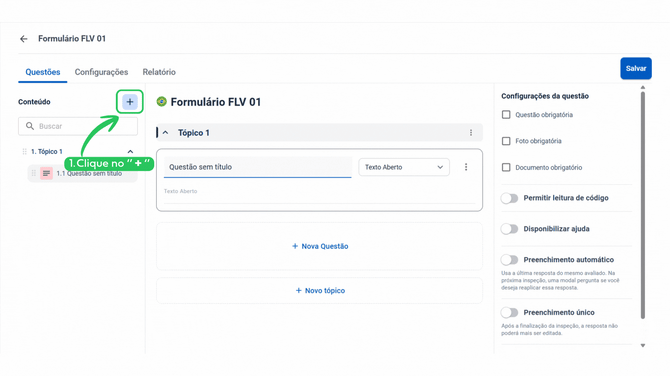Turn on Preenchimento único
670x376 pixels.
click(509, 313)
